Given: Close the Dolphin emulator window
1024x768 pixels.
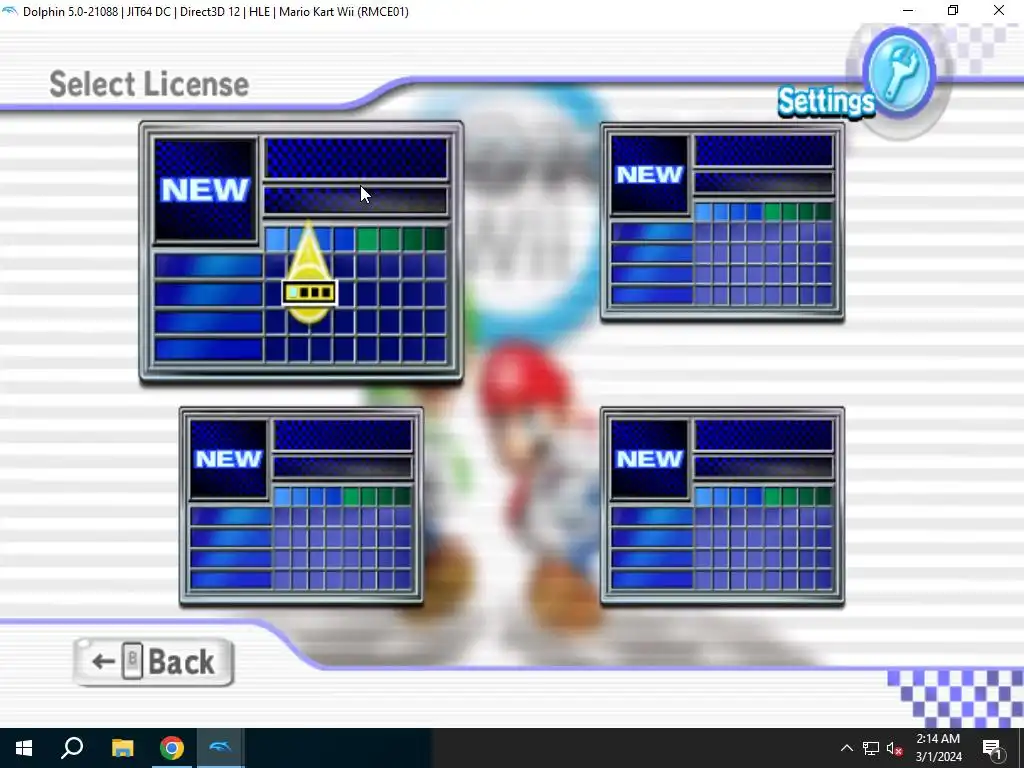Looking at the screenshot, I should pos(999,10).
